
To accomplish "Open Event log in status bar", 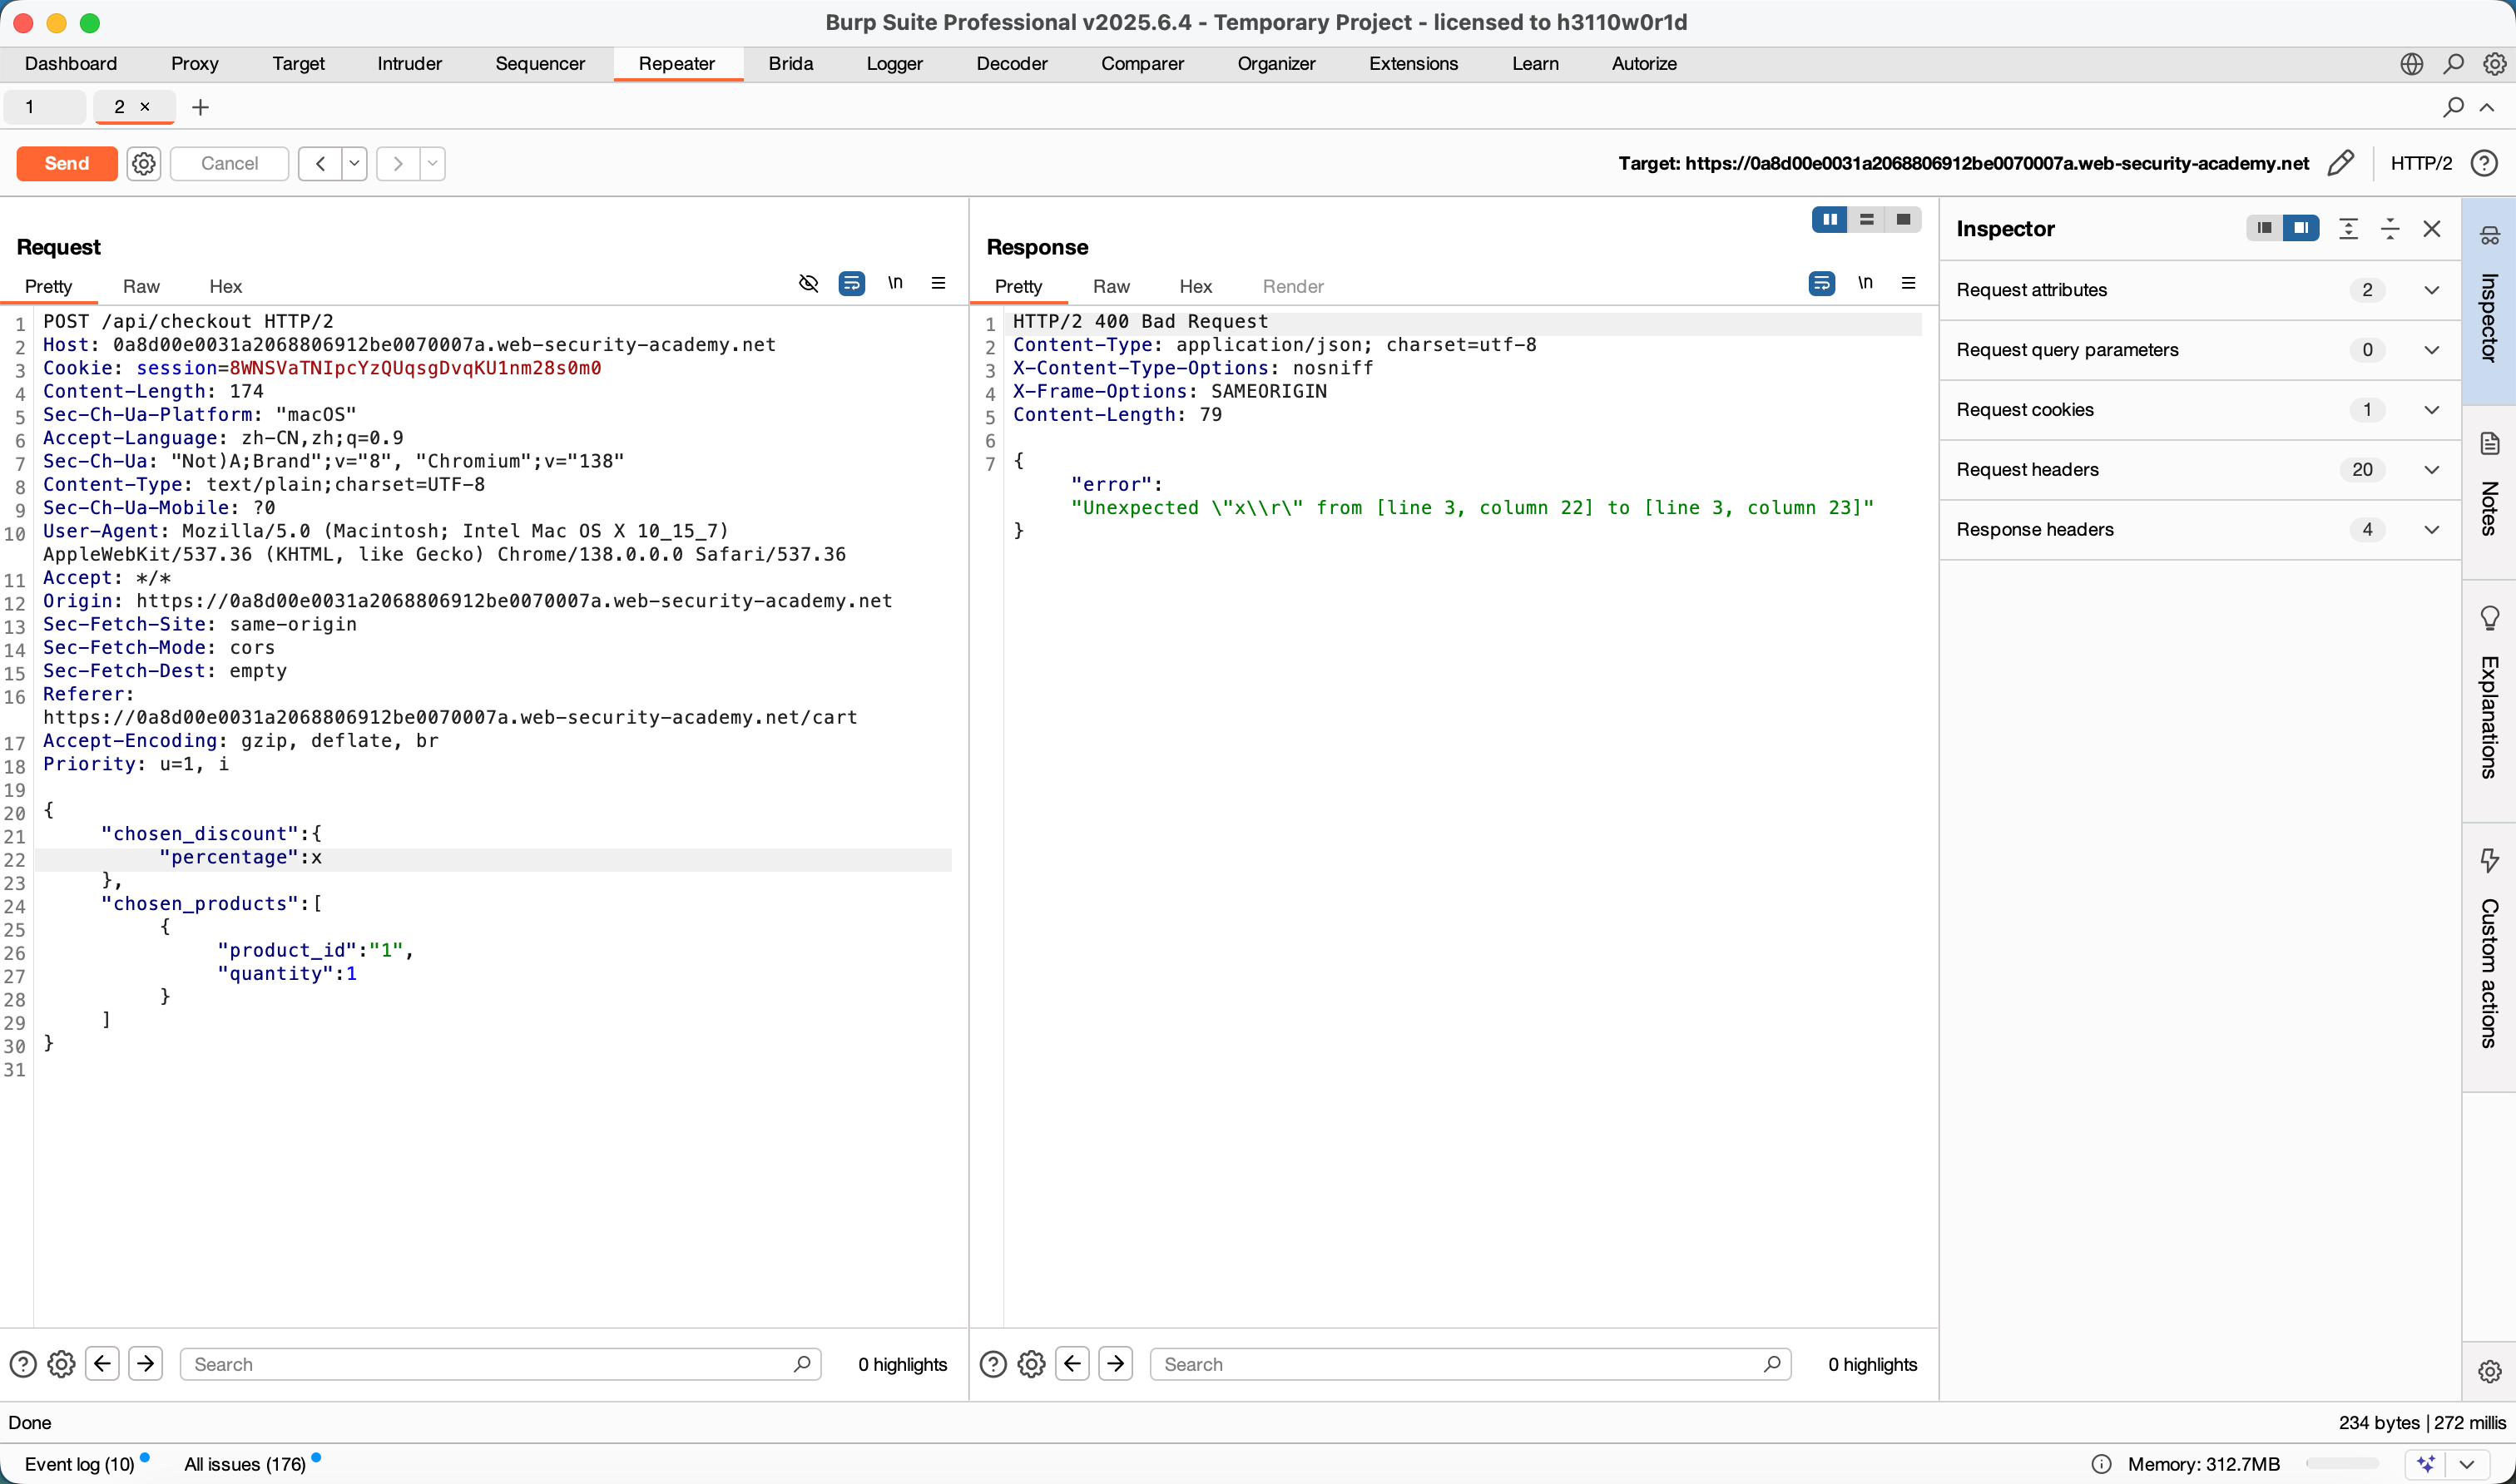I will pyautogui.click(x=79, y=1464).
